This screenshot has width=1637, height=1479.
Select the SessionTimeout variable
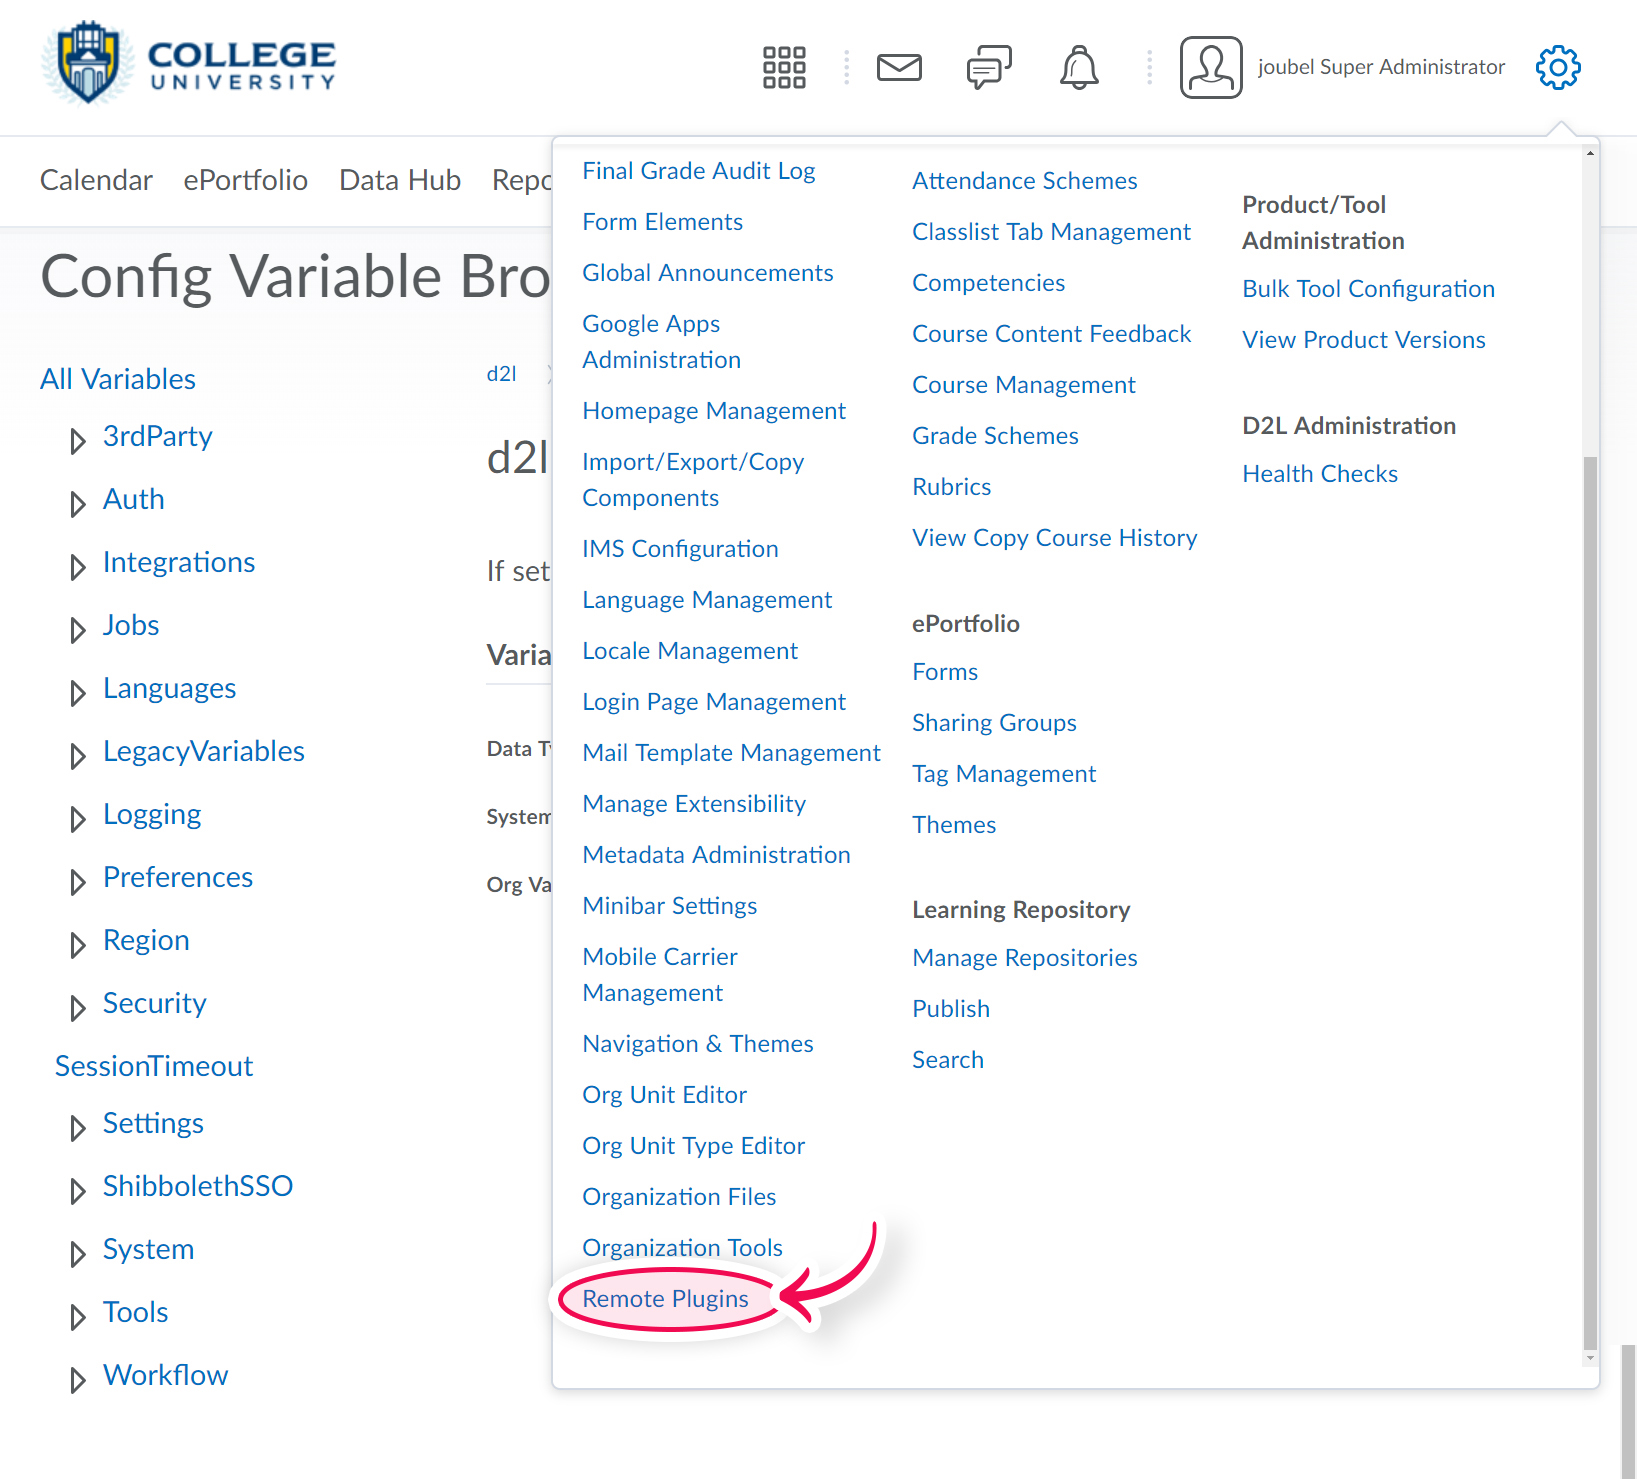tap(154, 1066)
